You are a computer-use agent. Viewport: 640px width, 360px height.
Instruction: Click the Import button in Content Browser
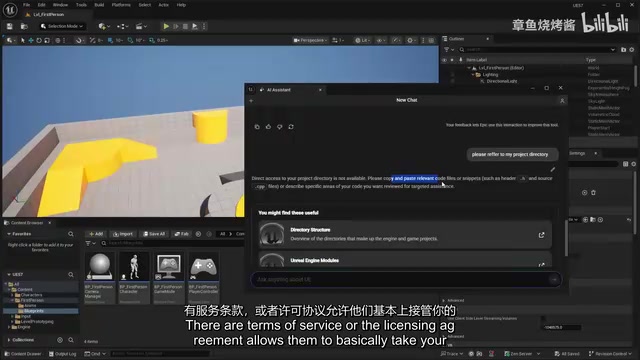click(x=123, y=234)
